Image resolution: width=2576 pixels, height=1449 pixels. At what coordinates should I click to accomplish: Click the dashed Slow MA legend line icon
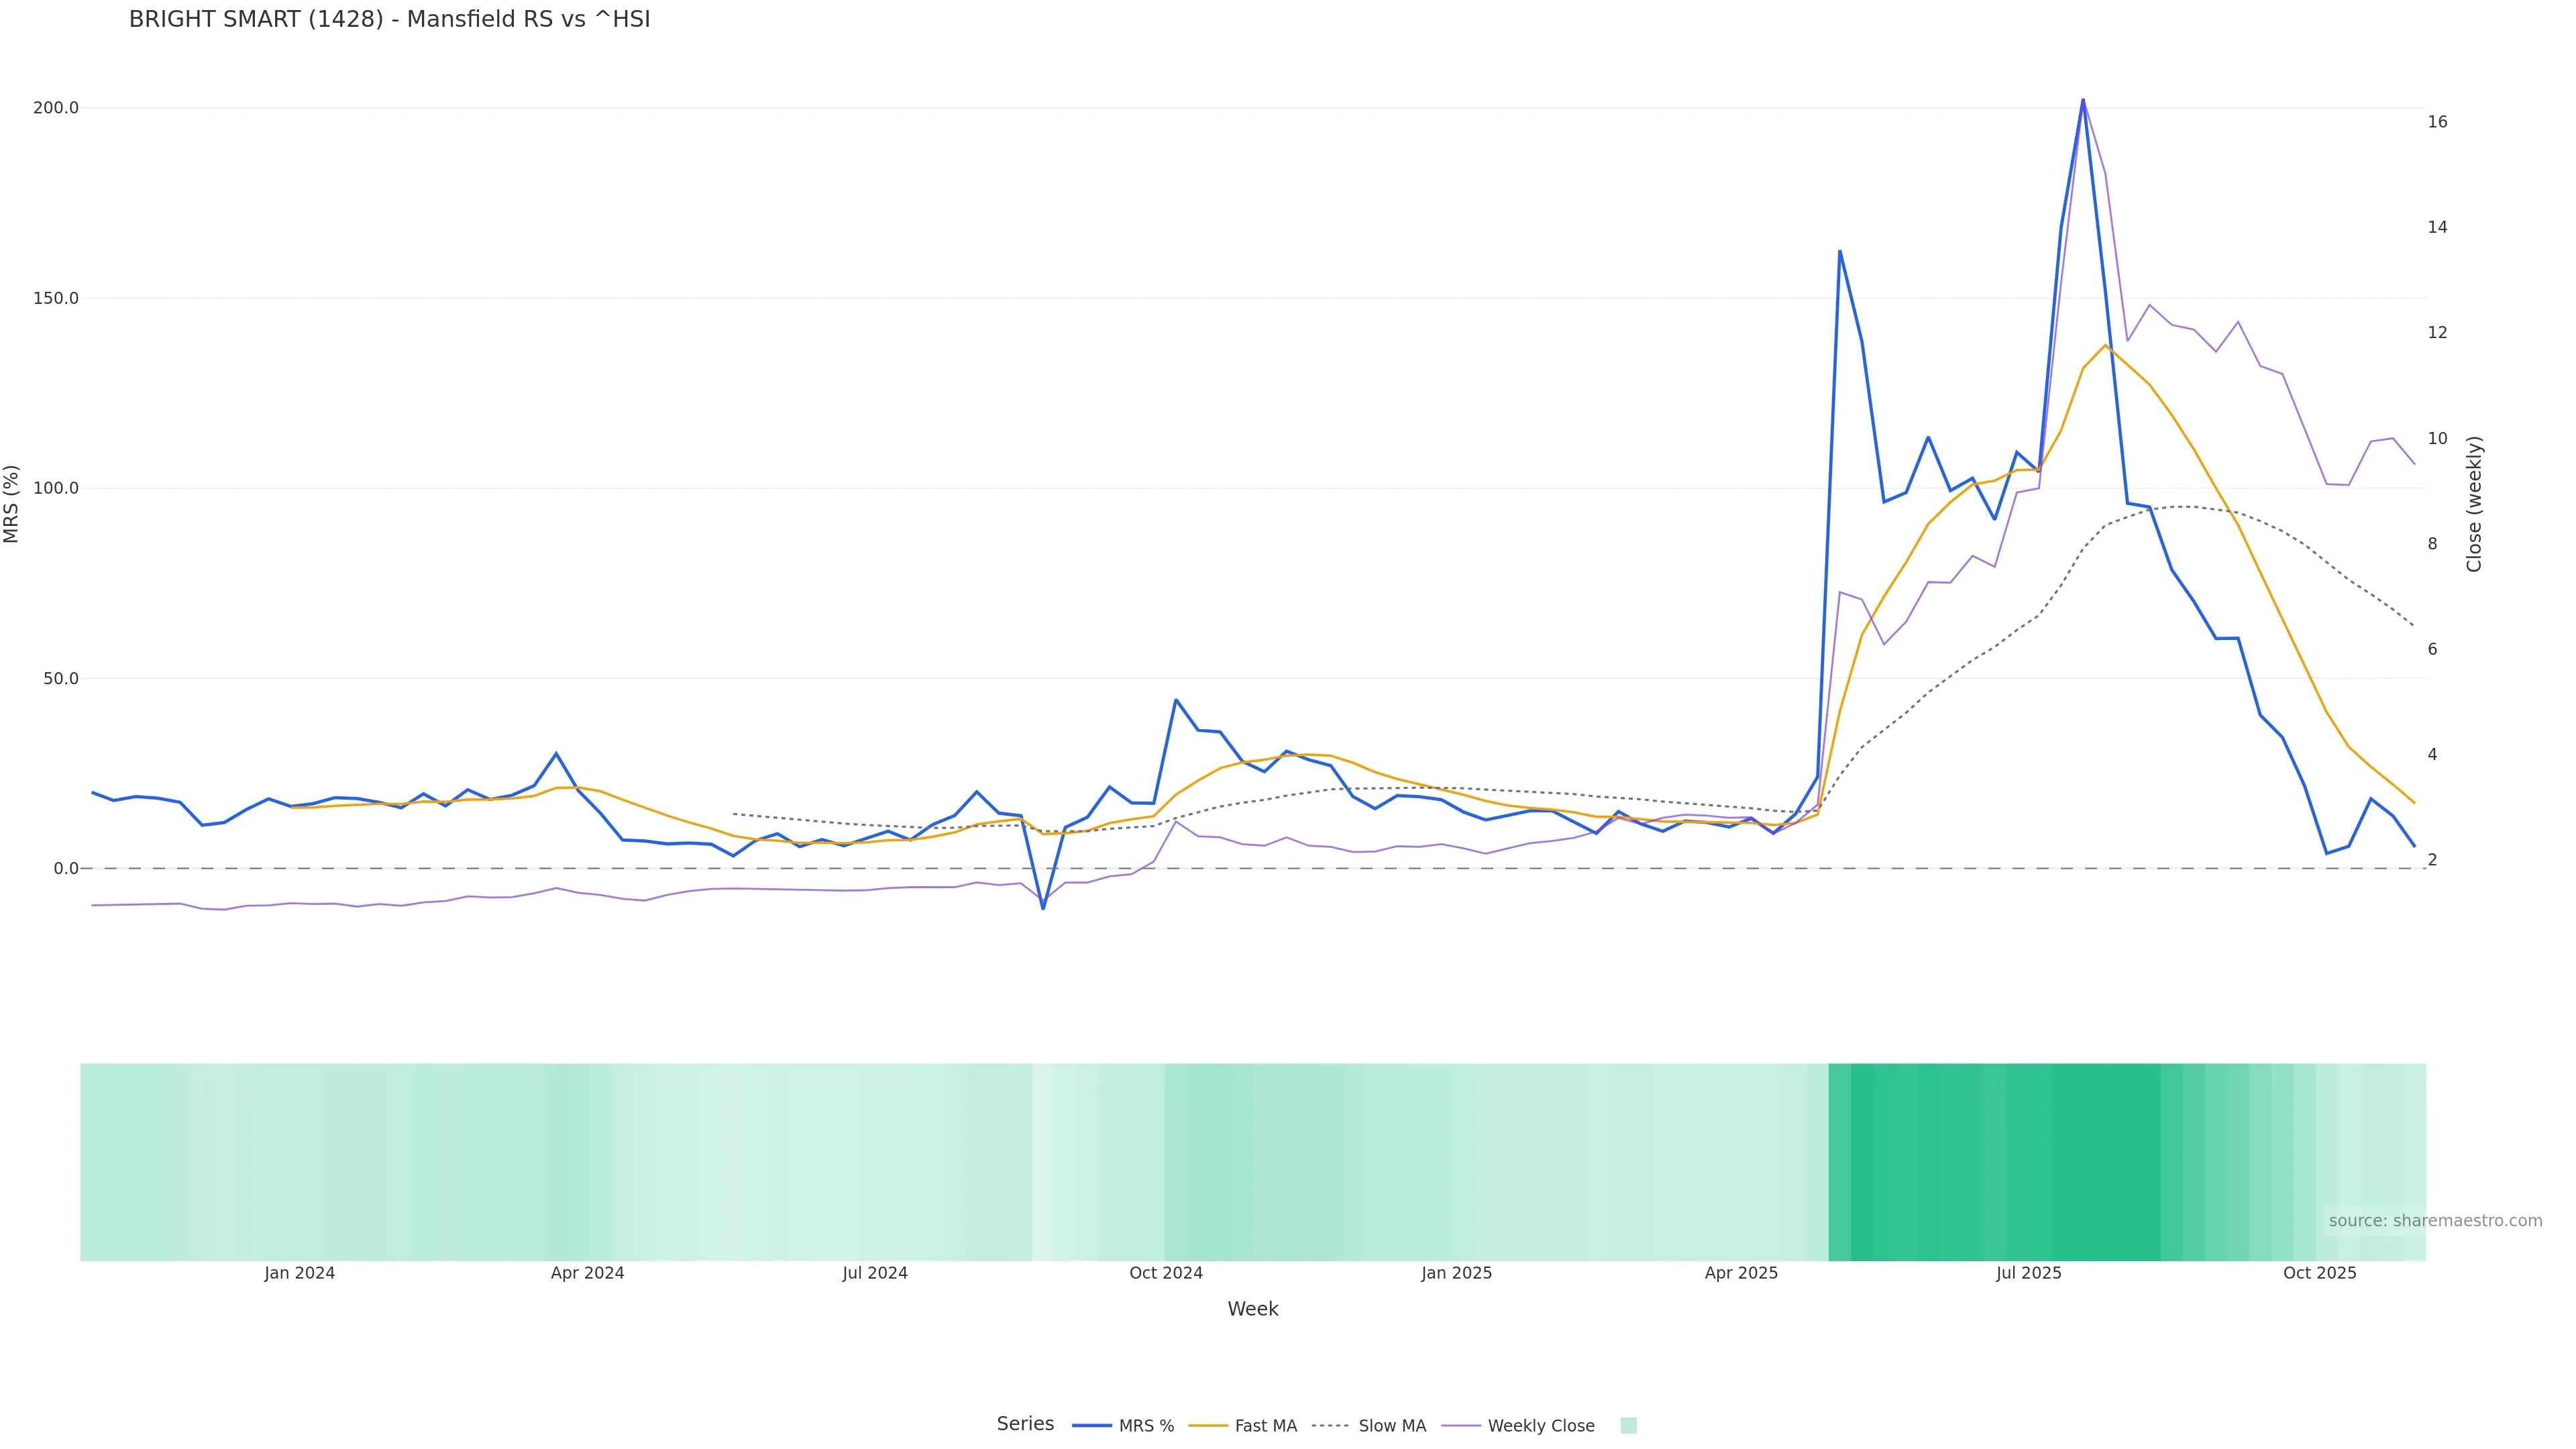(x=1330, y=1426)
